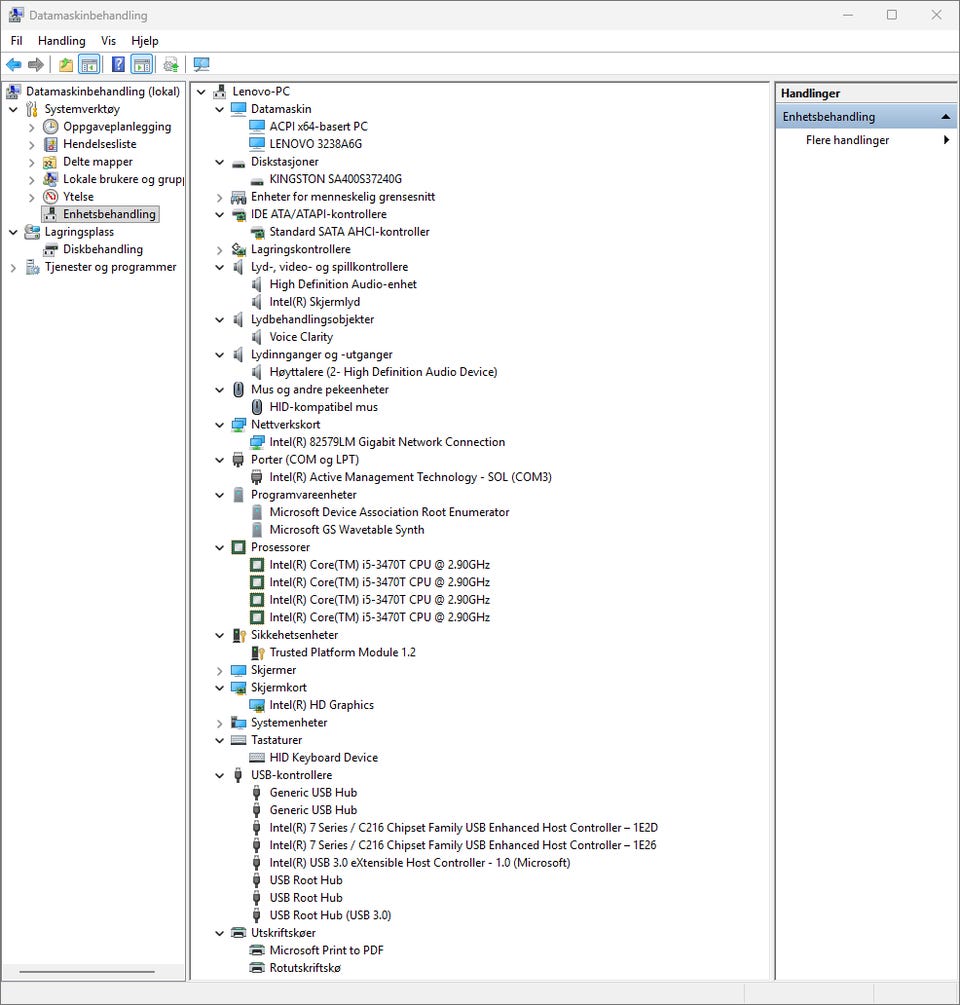
Task: Collapse the Nettverkskort category
Action: (x=219, y=425)
